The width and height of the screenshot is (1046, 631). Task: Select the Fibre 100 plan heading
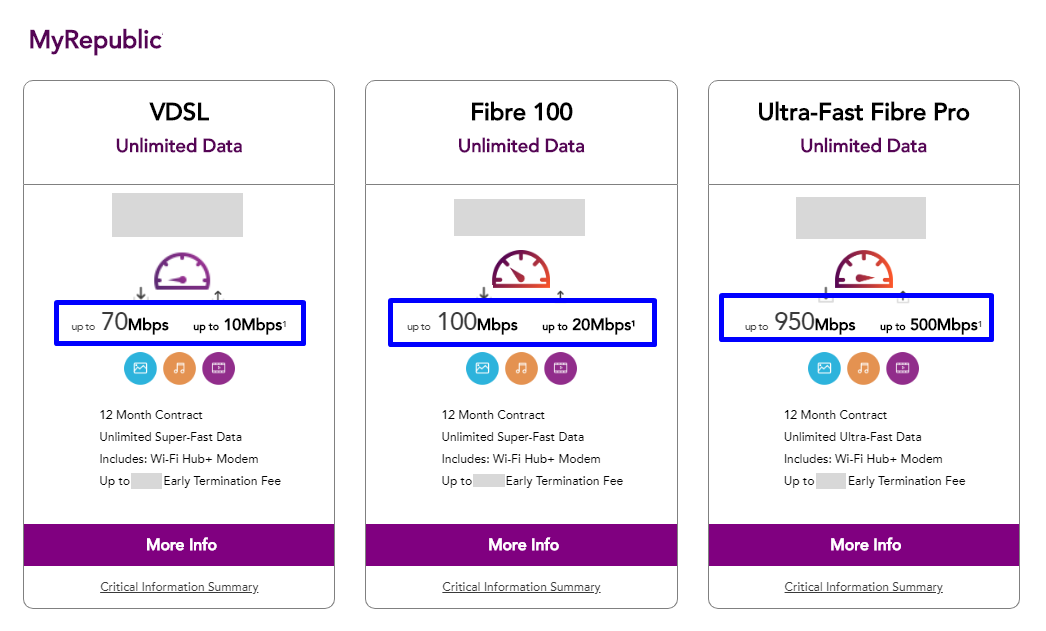[521, 112]
